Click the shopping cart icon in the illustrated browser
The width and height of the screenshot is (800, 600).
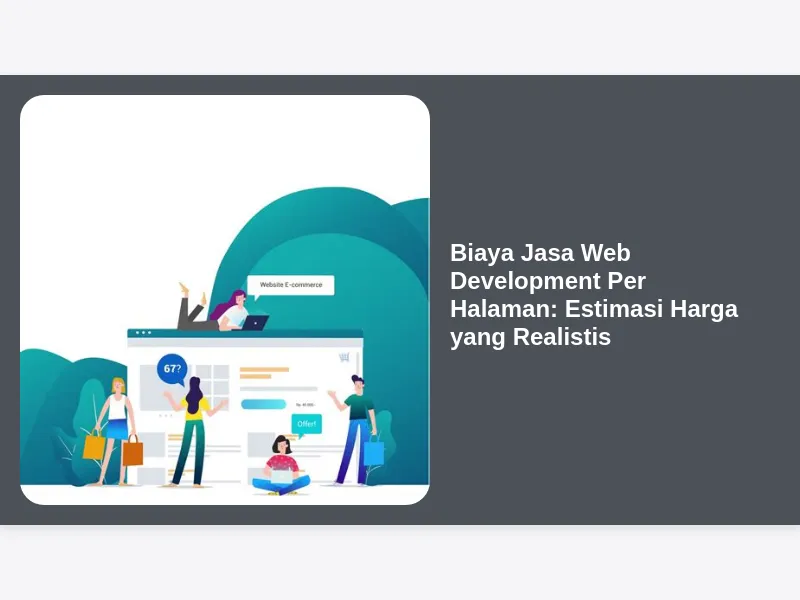pyautogui.click(x=345, y=357)
